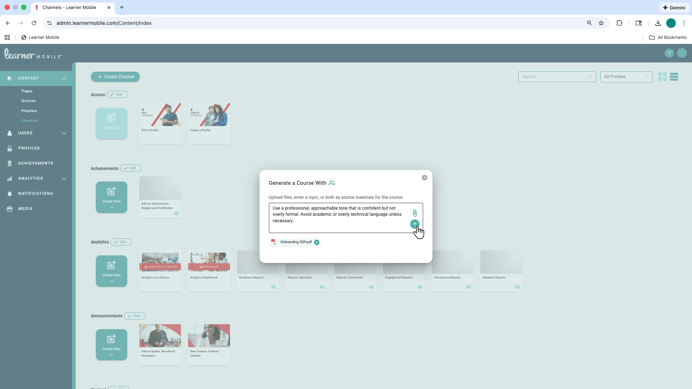The width and height of the screenshot is (692, 389).
Task: Open the Learner Mobile bookmark
Action: (x=40, y=38)
